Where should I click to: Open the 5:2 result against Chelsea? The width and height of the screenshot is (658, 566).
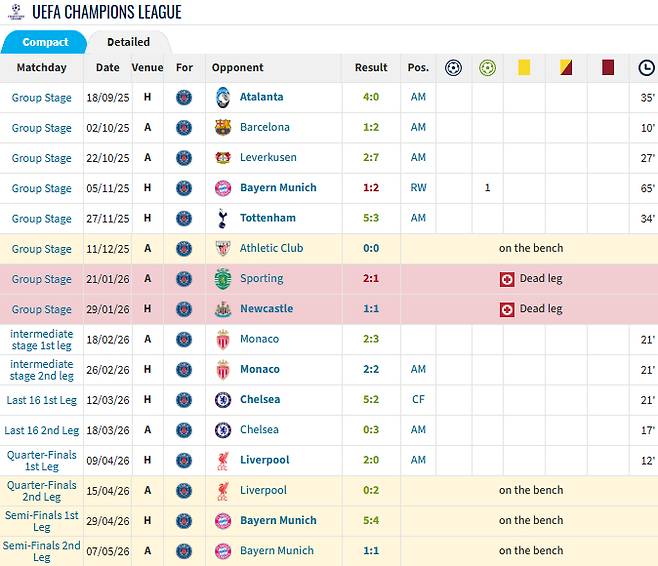click(x=371, y=399)
